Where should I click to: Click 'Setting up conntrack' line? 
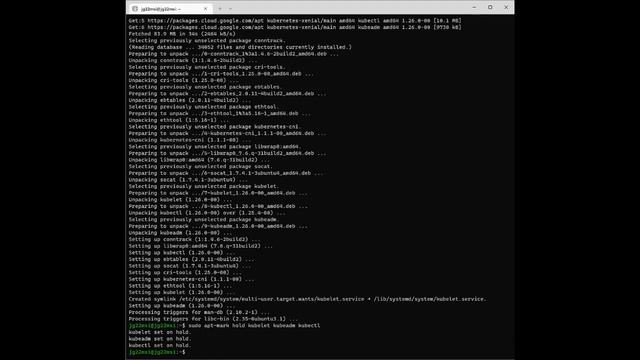pos(194,239)
